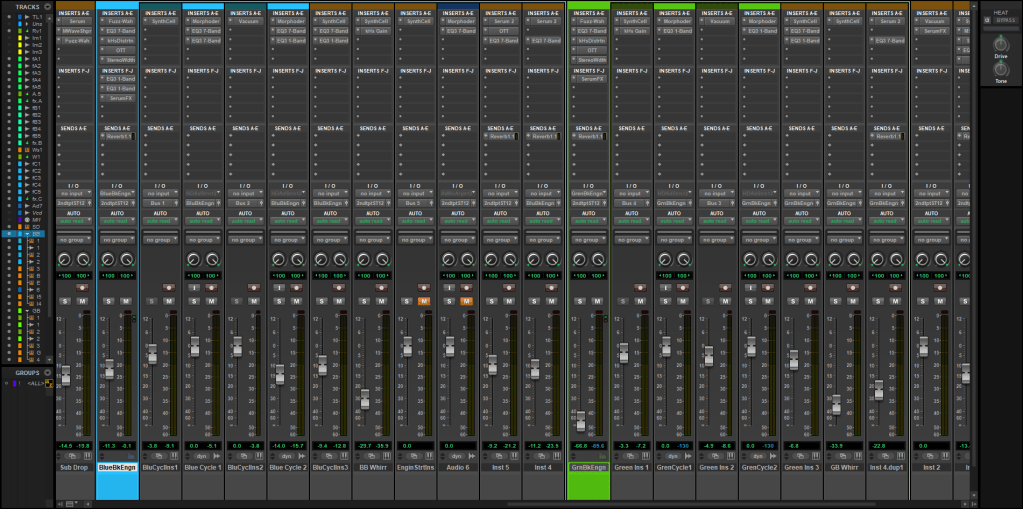Unmute the Audio 6 track
The height and width of the screenshot is (509, 1023).
[466, 300]
